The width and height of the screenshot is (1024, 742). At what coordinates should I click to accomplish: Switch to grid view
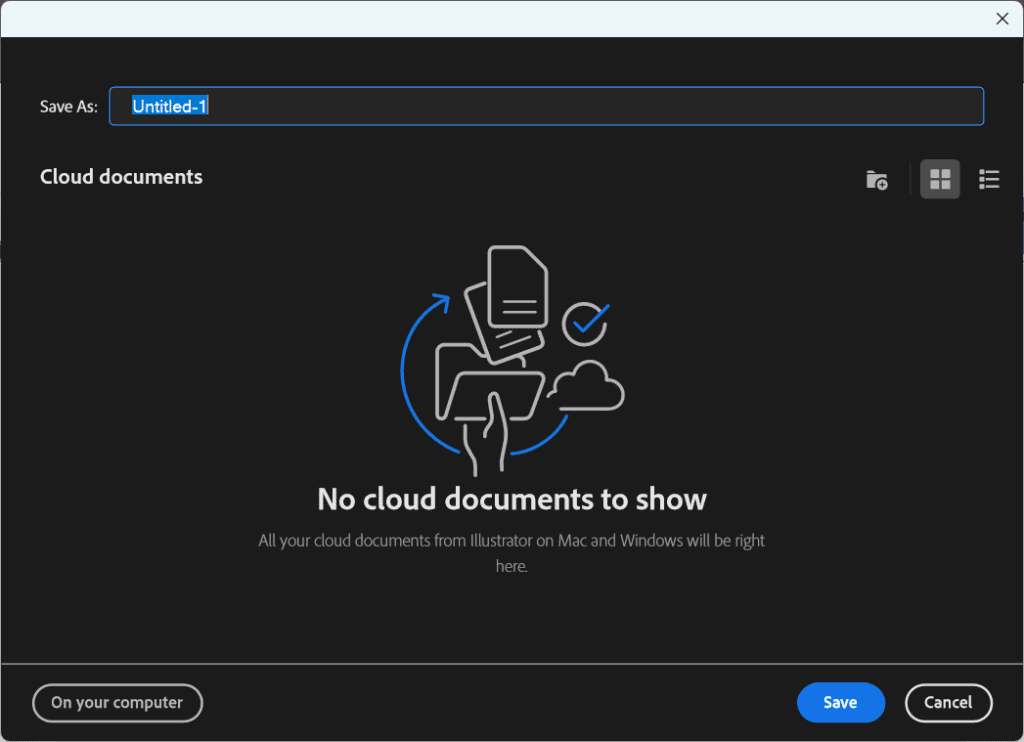pos(940,180)
